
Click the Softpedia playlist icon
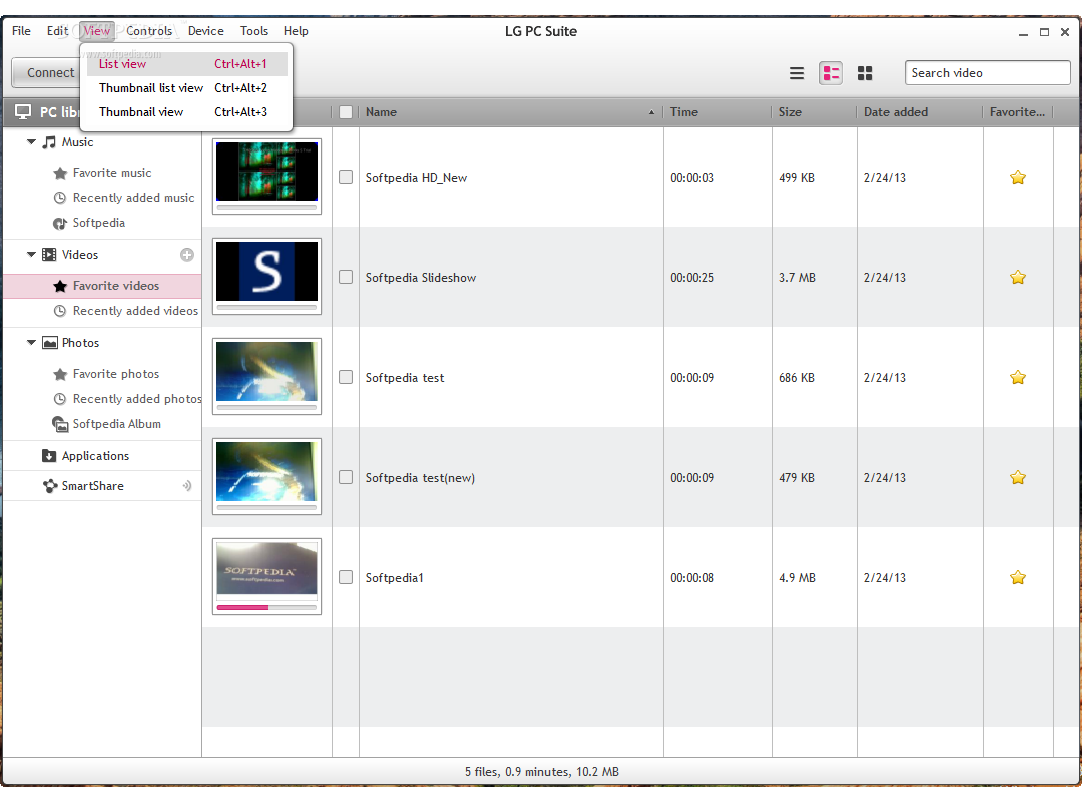(60, 223)
